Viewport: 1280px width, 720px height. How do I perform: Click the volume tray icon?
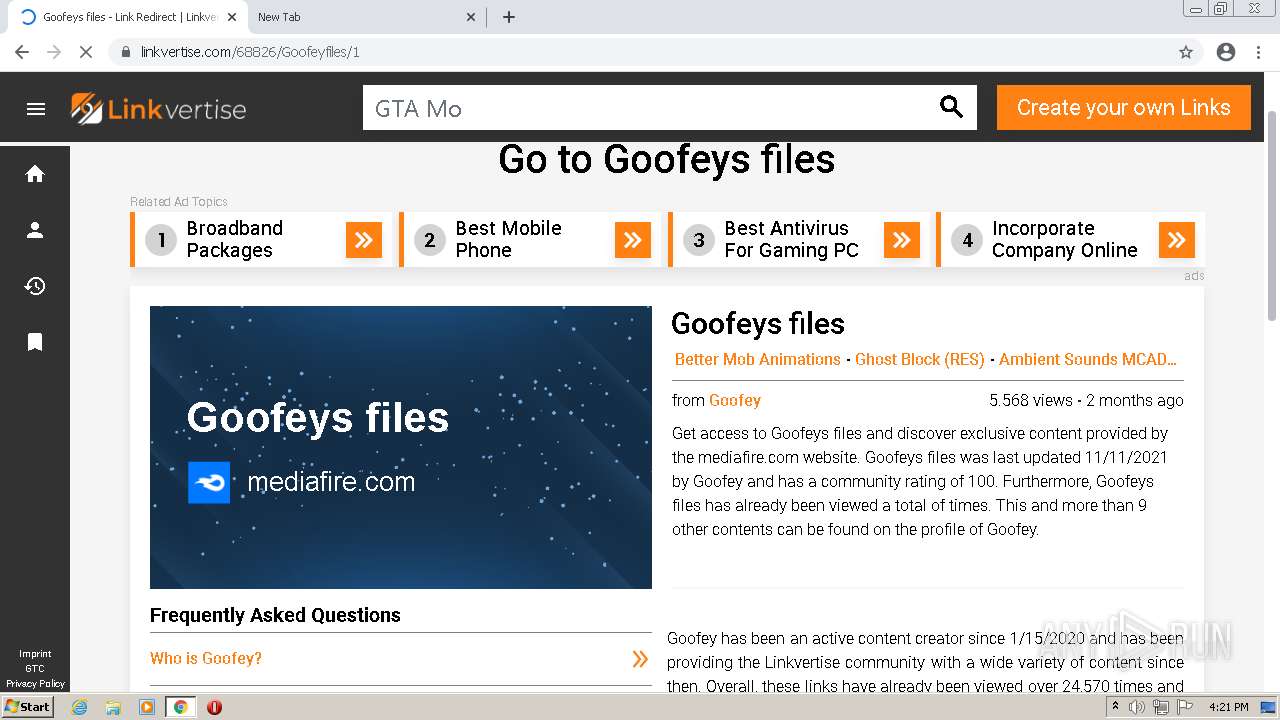point(1137,707)
